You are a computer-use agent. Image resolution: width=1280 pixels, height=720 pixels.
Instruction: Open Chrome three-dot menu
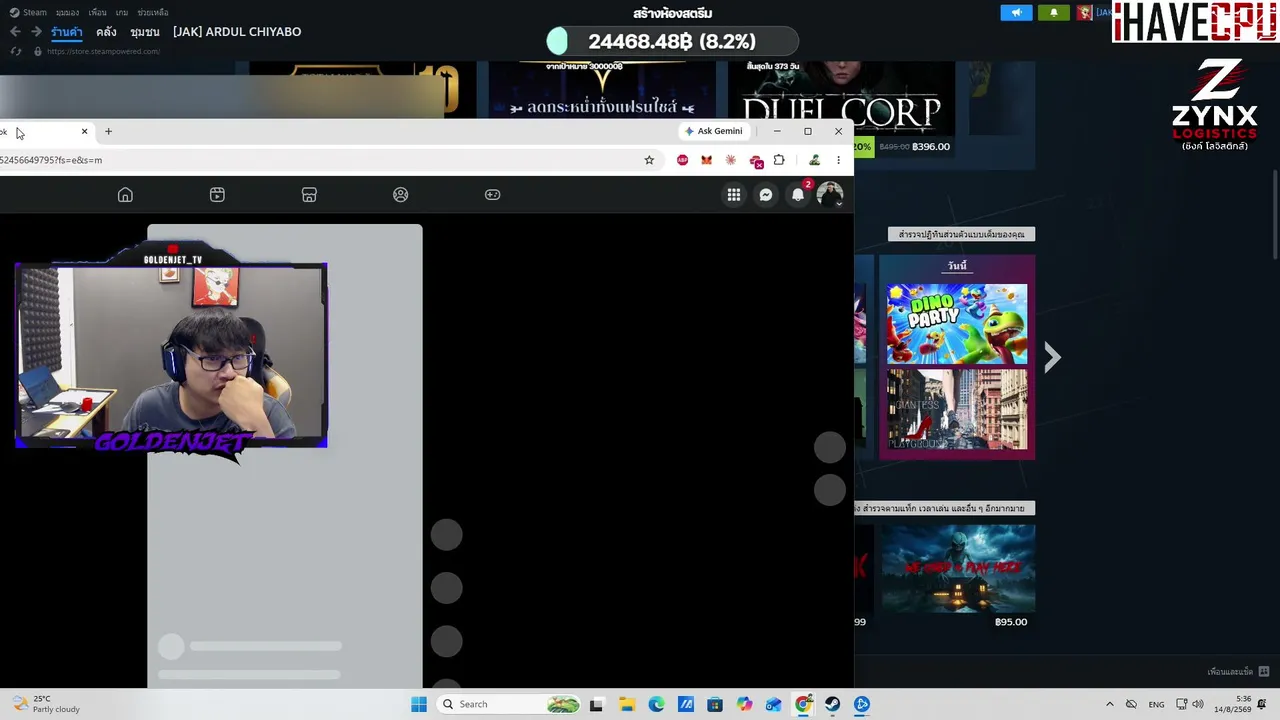click(838, 160)
